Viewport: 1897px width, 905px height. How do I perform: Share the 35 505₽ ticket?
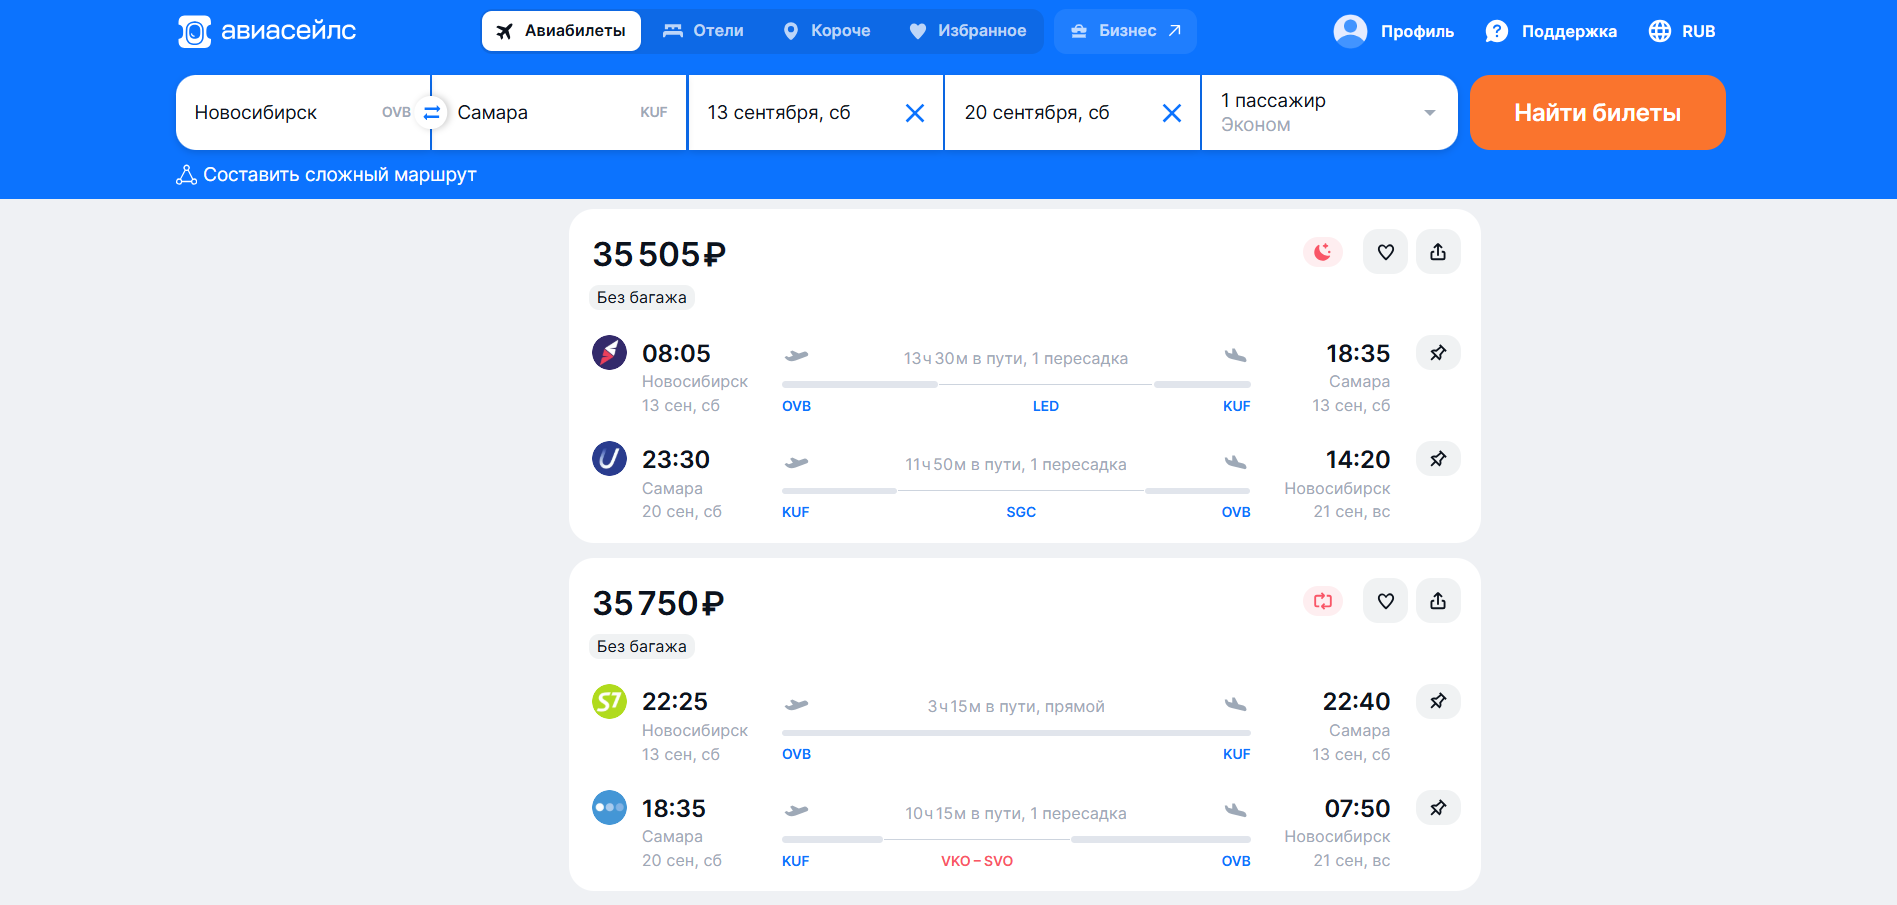point(1438,252)
